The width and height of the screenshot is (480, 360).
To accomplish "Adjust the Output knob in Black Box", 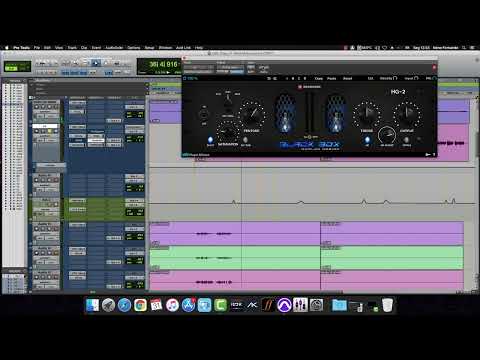I will pyautogui.click(x=407, y=113).
